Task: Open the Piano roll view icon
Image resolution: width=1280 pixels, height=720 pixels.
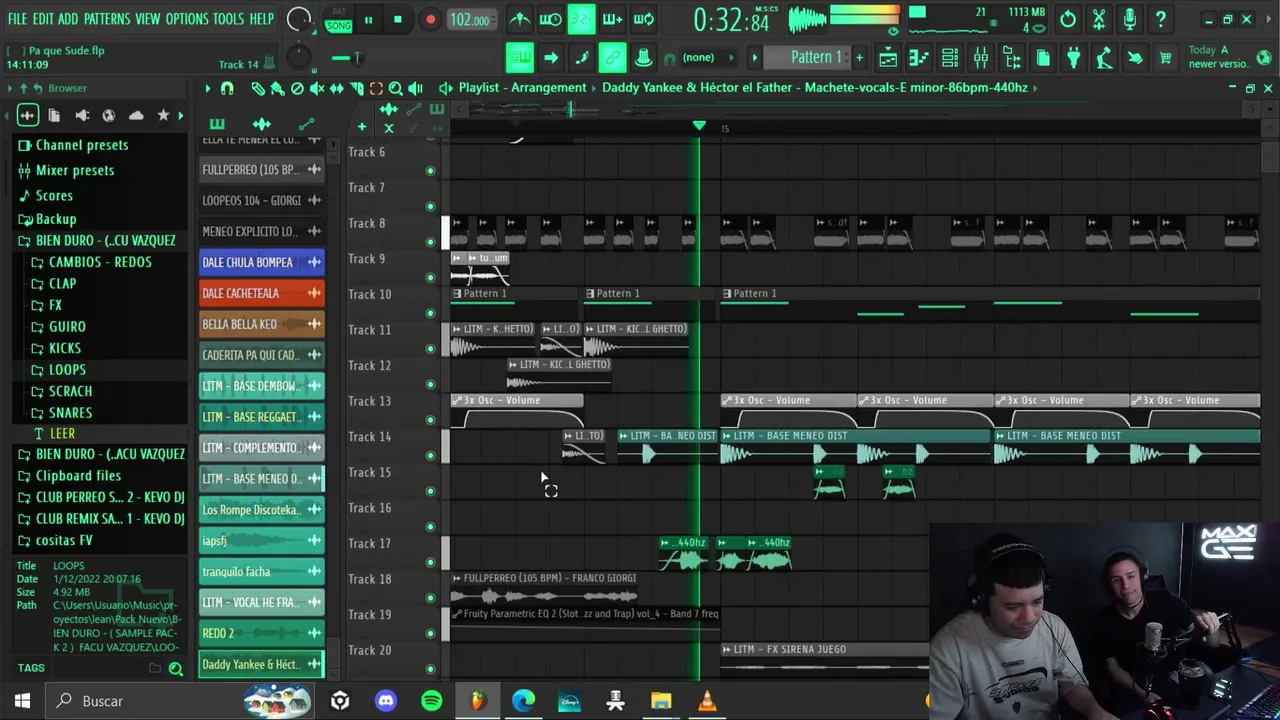Action: point(919,58)
